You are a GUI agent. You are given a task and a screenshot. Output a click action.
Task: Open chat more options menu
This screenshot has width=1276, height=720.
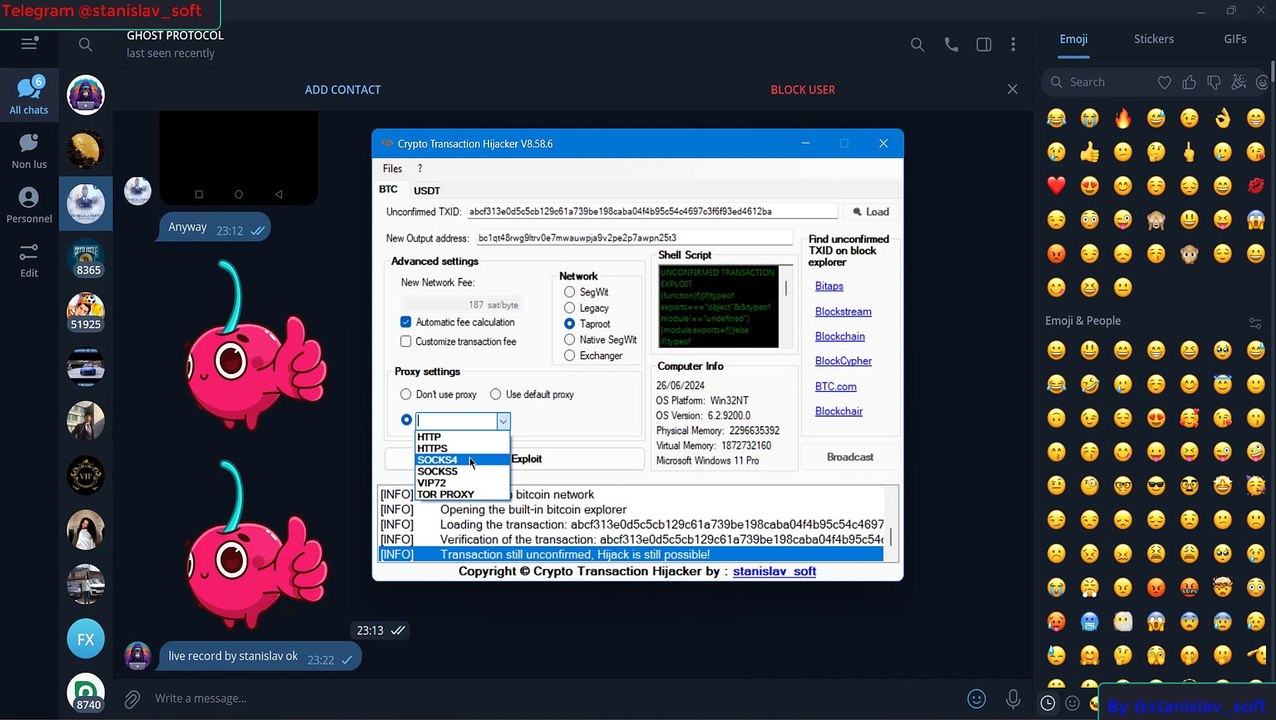pos(1013,45)
